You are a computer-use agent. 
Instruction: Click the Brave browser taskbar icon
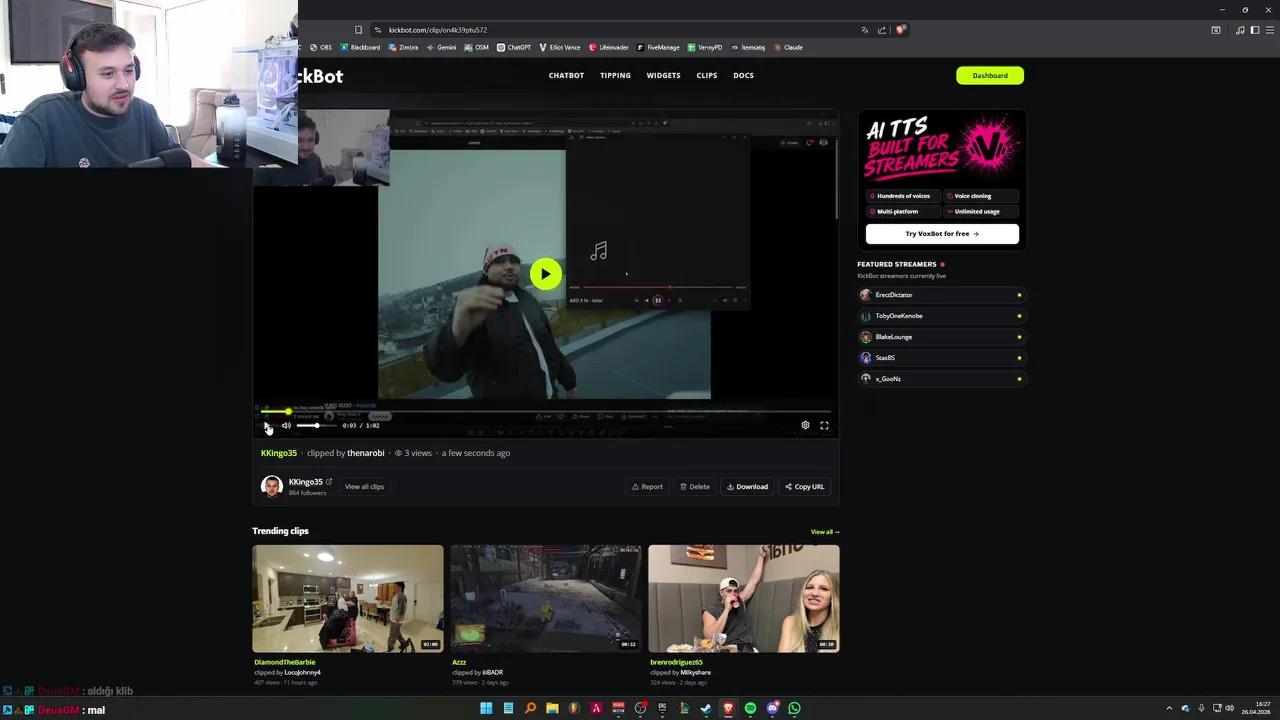[x=728, y=708]
